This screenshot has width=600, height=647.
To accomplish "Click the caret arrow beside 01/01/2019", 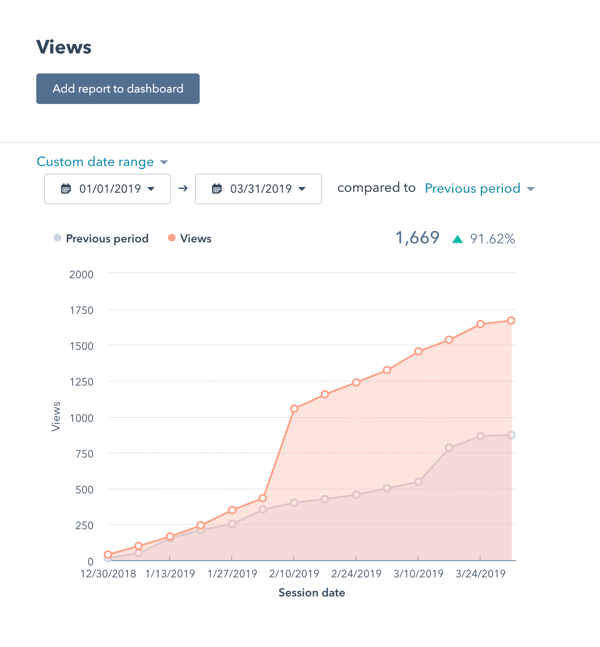I will click(152, 189).
